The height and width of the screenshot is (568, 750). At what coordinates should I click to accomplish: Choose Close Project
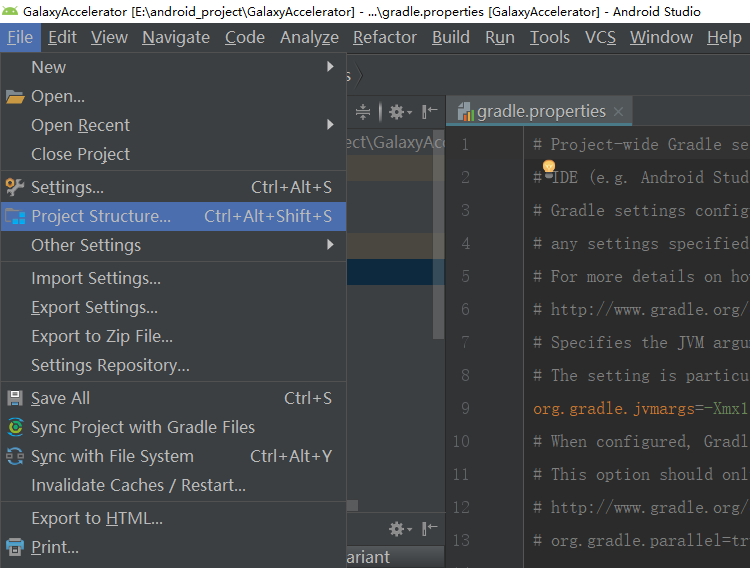[173, 154]
